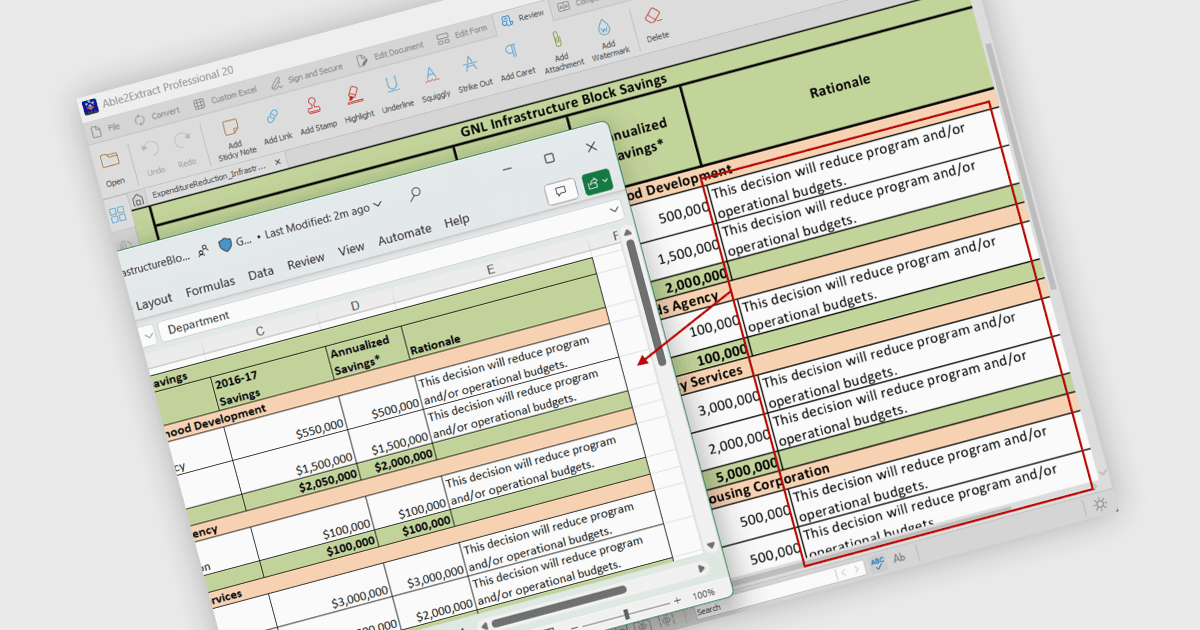Open the Formulas tab in Excel
The height and width of the screenshot is (630, 1200).
210,286
